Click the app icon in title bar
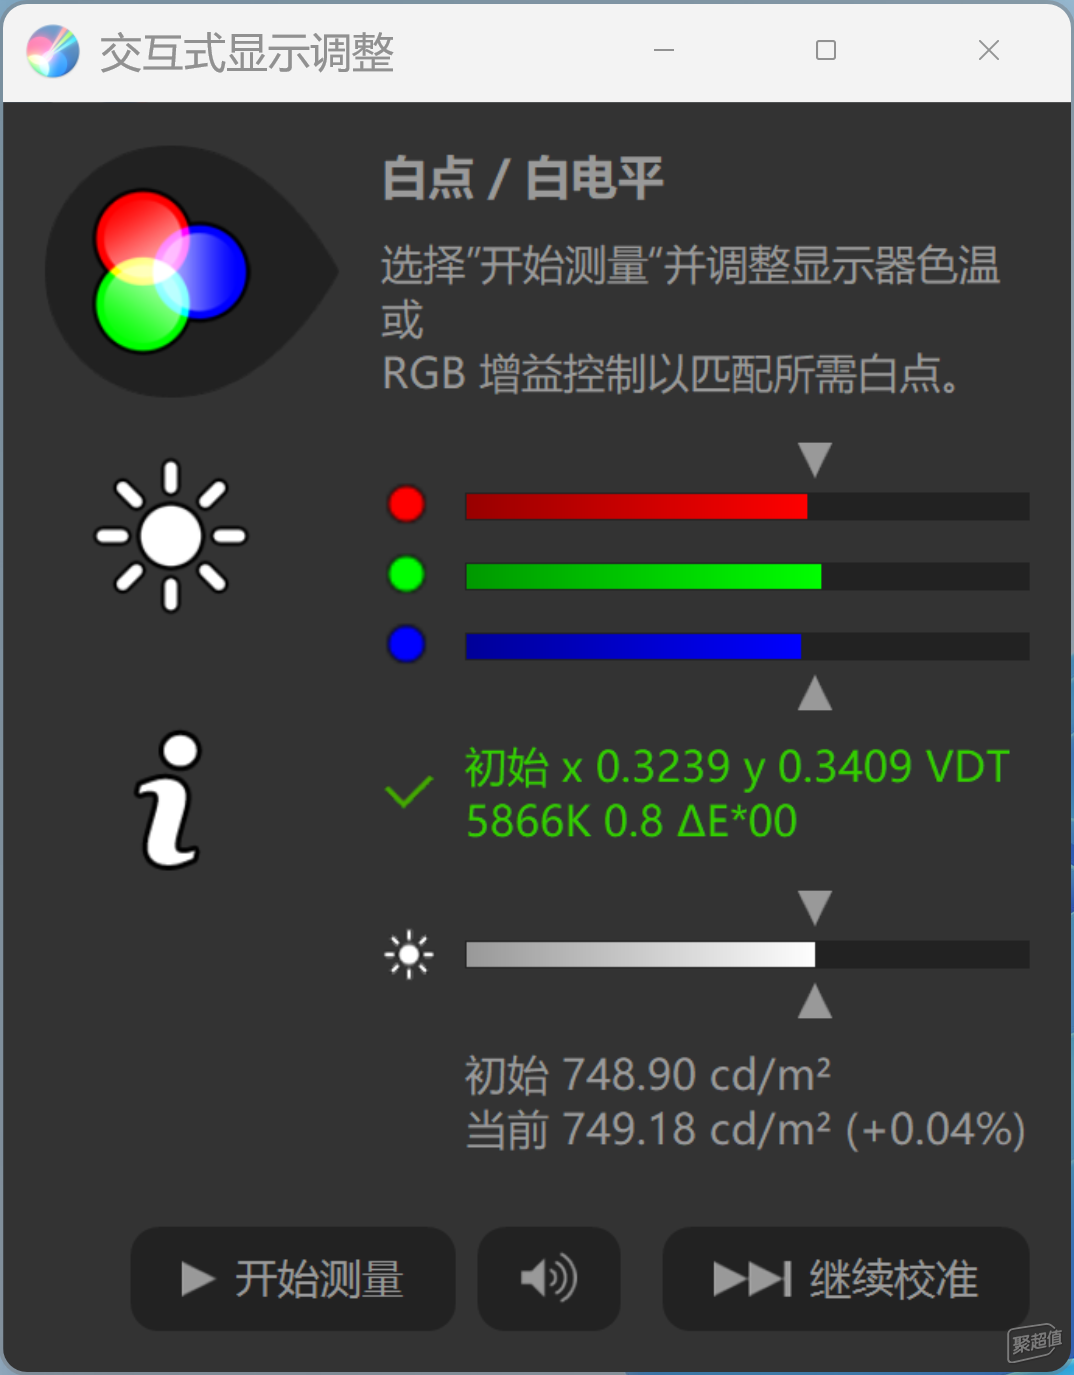Viewport: 1074px width, 1375px height. click(53, 51)
